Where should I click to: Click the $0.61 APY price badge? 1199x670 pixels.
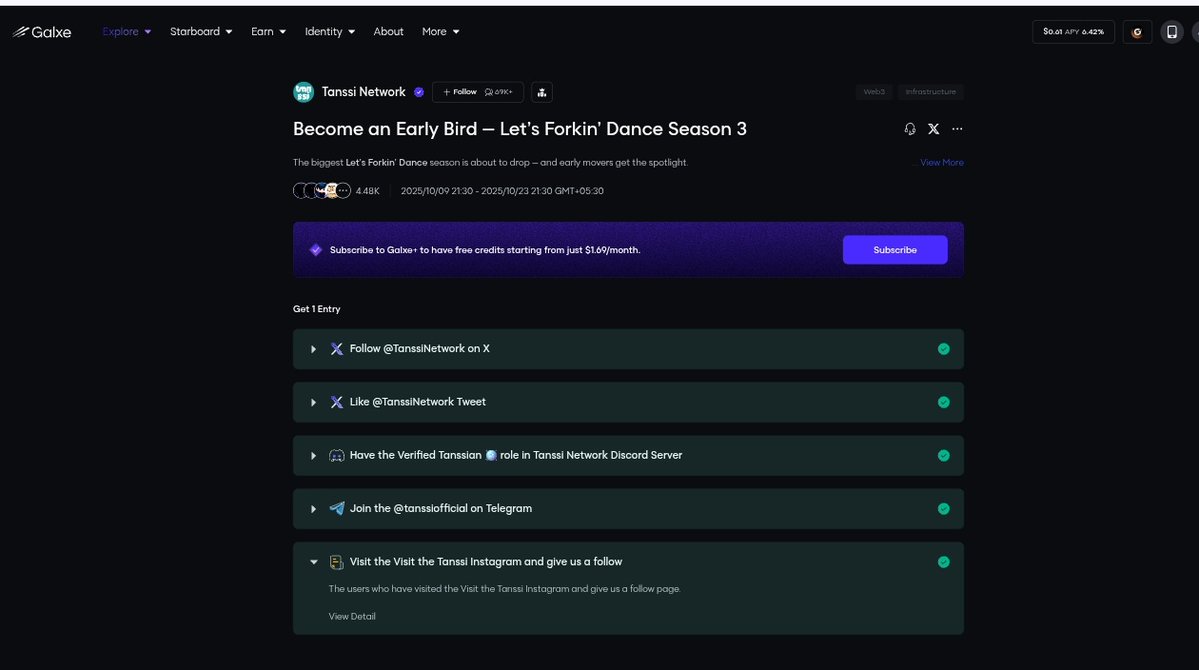(1073, 31)
